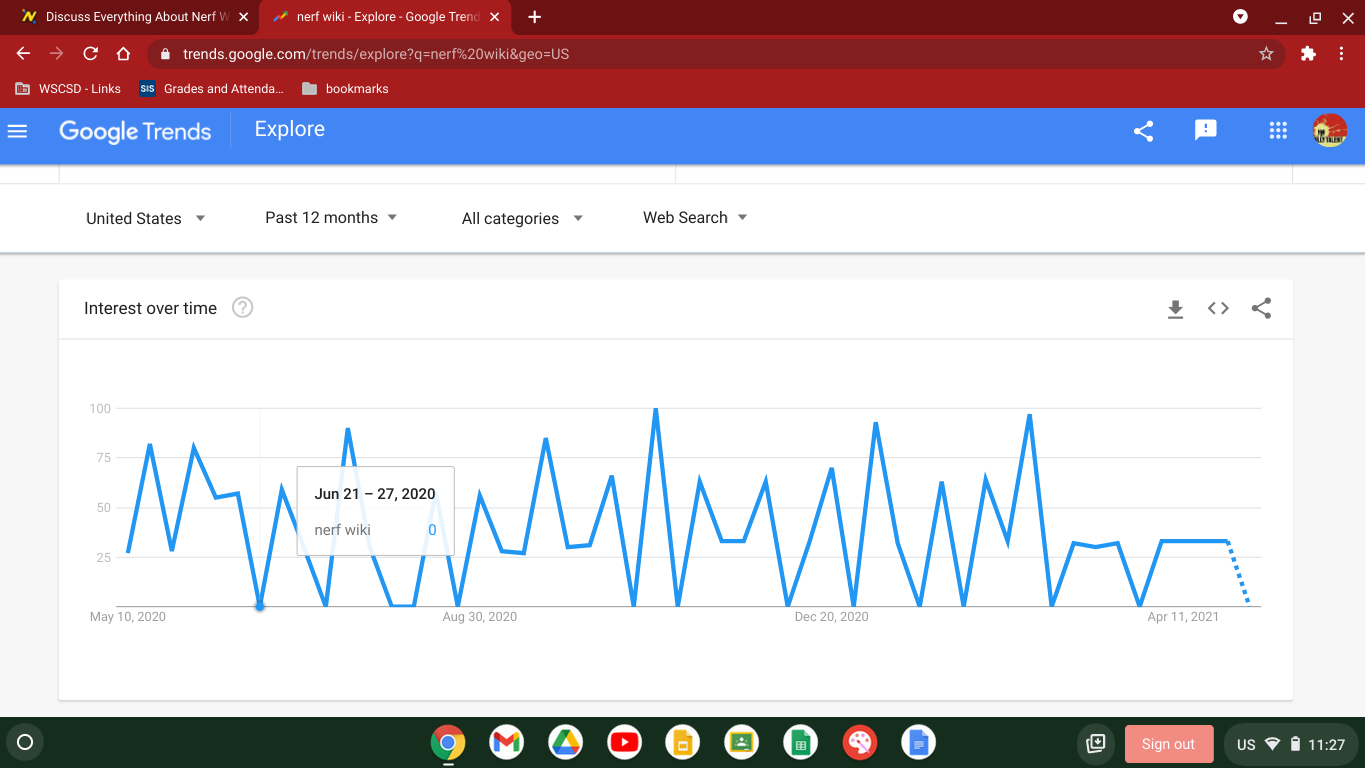Share the Interest over time chart
This screenshot has width=1365, height=768.
pyautogui.click(x=1261, y=309)
